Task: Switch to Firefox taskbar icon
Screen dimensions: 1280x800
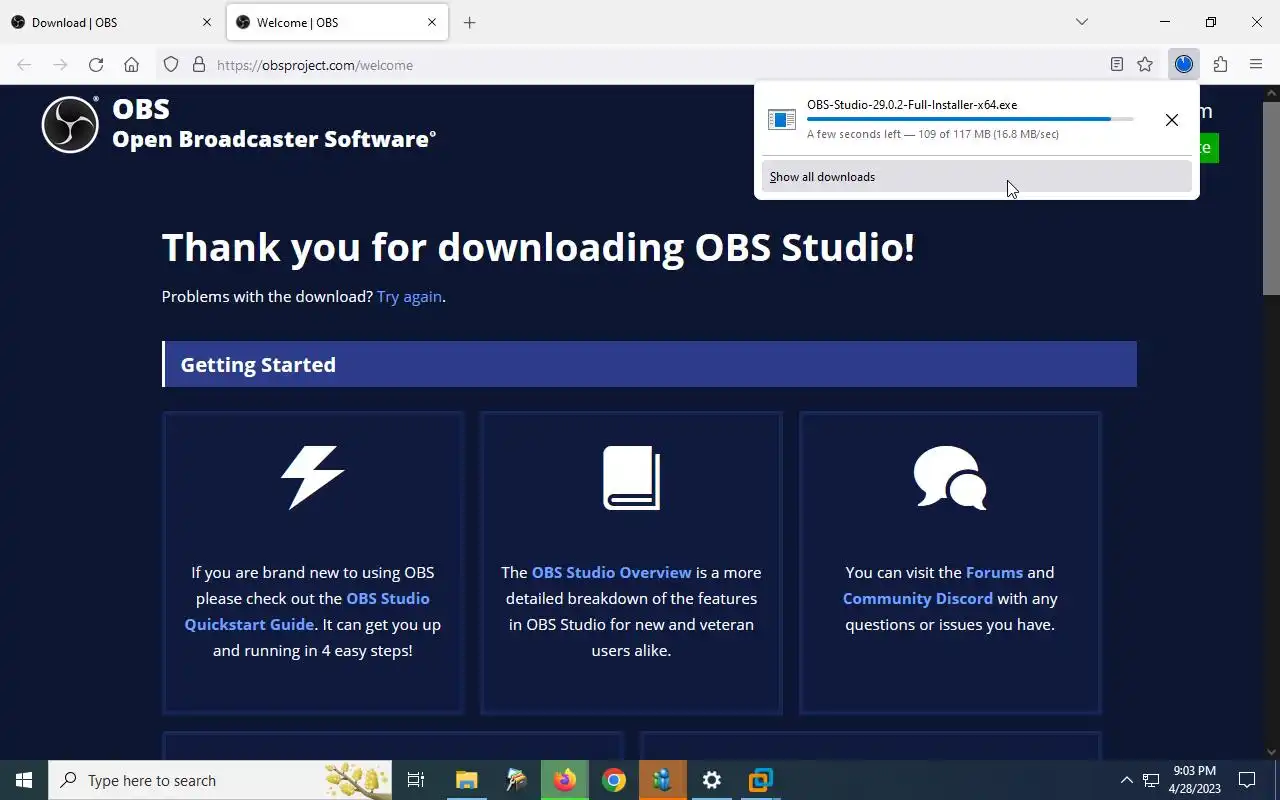Action: [x=565, y=780]
